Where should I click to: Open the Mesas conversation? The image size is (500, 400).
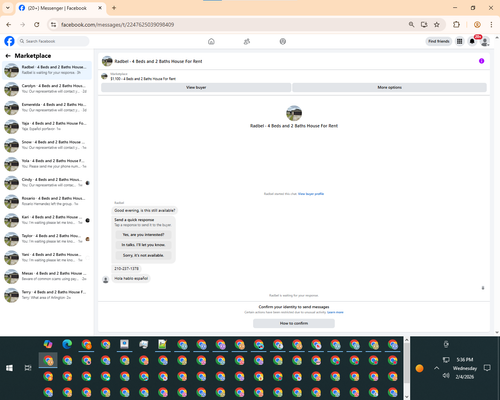point(47,276)
